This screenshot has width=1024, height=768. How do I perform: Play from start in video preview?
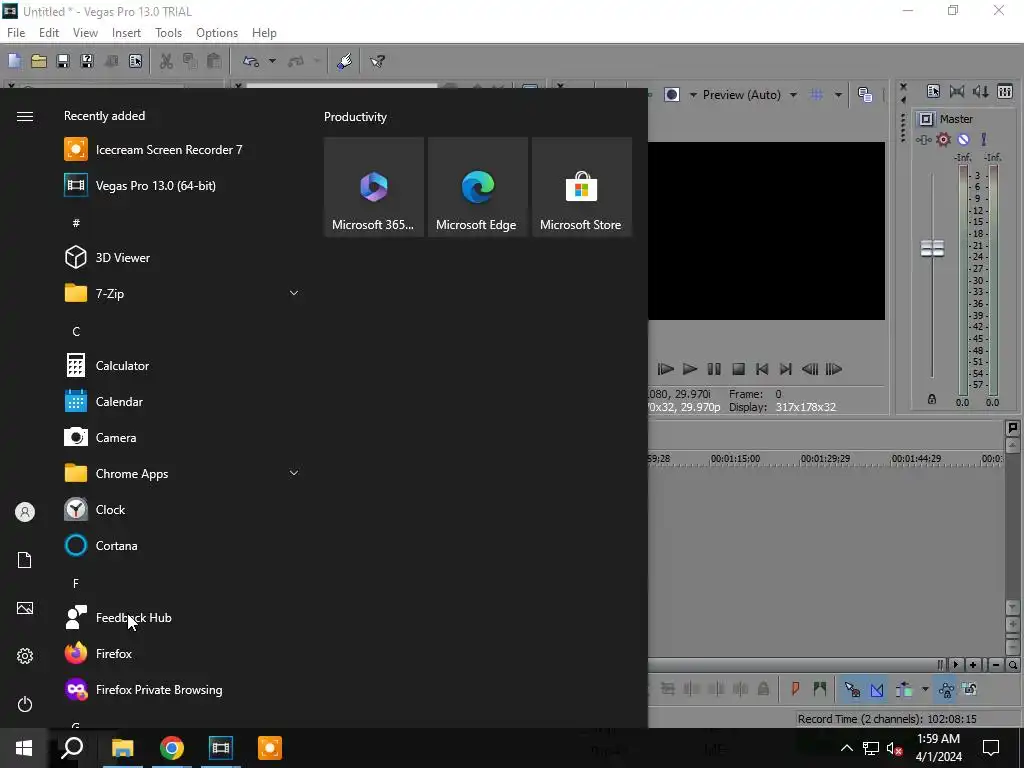click(665, 369)
